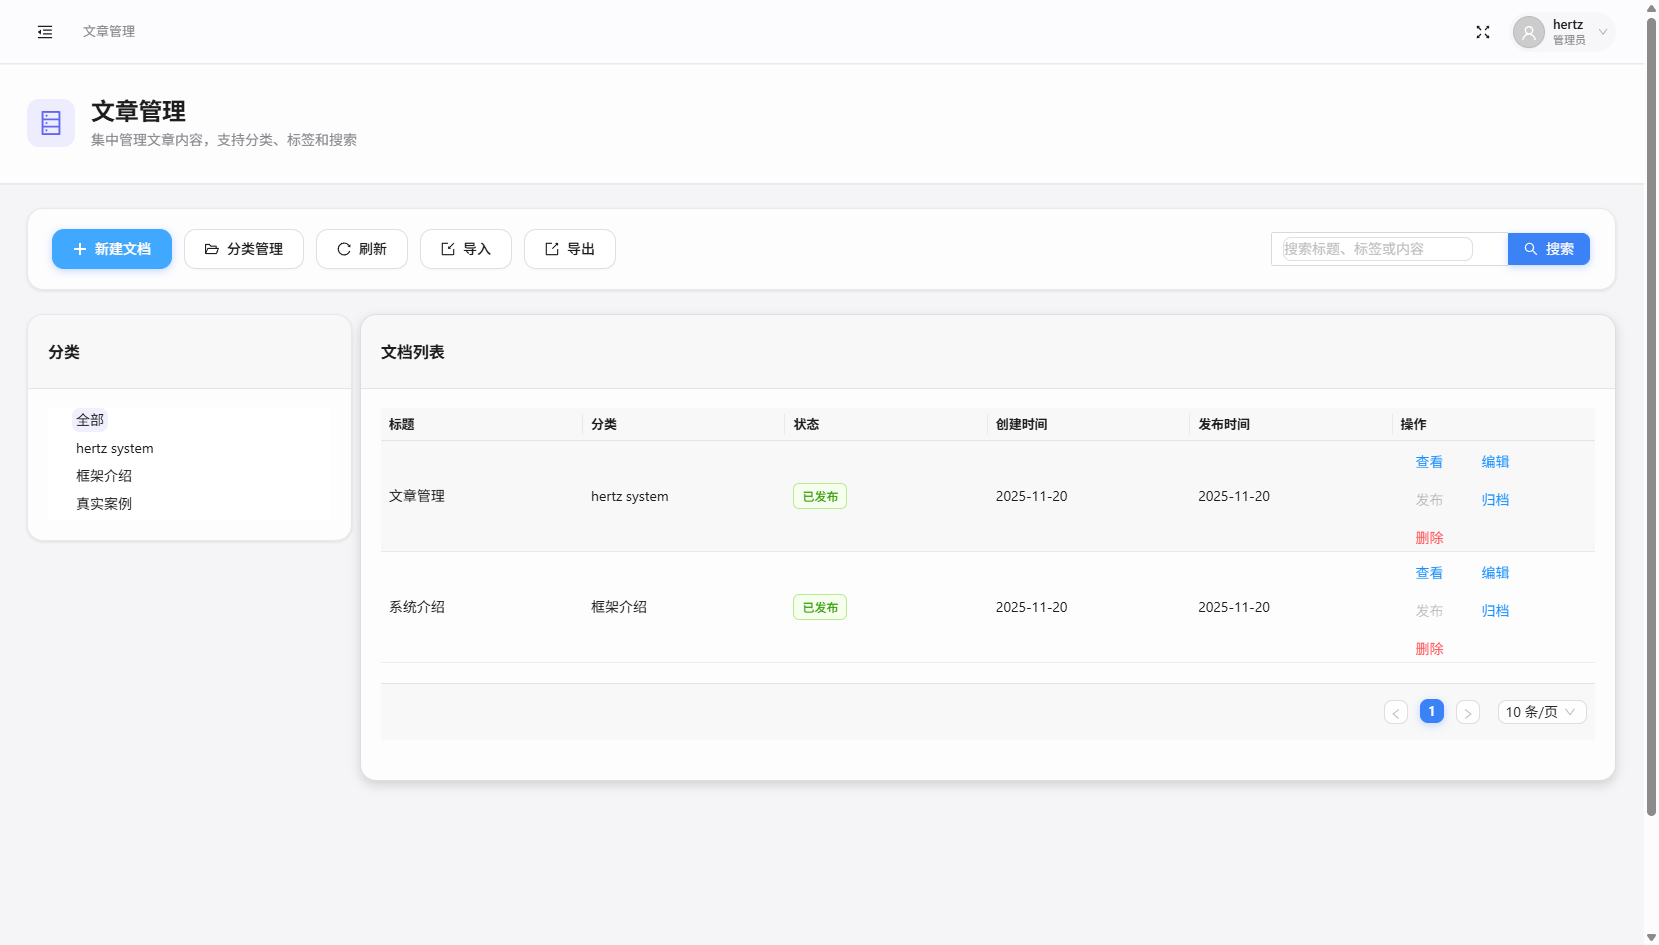
Task: Select the hertz system category
Action: 114,448
